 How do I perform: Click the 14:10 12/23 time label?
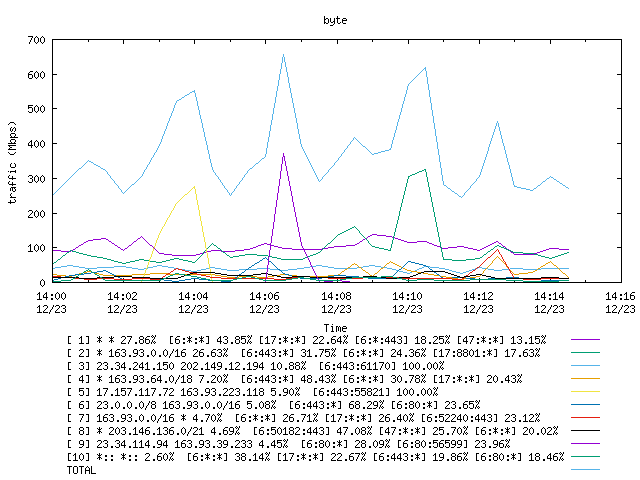(x=407, y=302)
